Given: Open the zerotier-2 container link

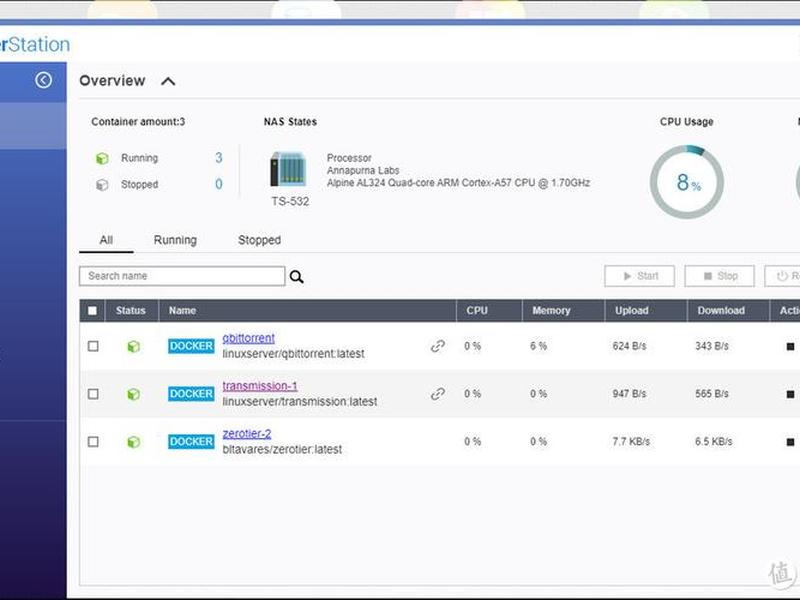Looking at the screenshot, I should (247, 434).
